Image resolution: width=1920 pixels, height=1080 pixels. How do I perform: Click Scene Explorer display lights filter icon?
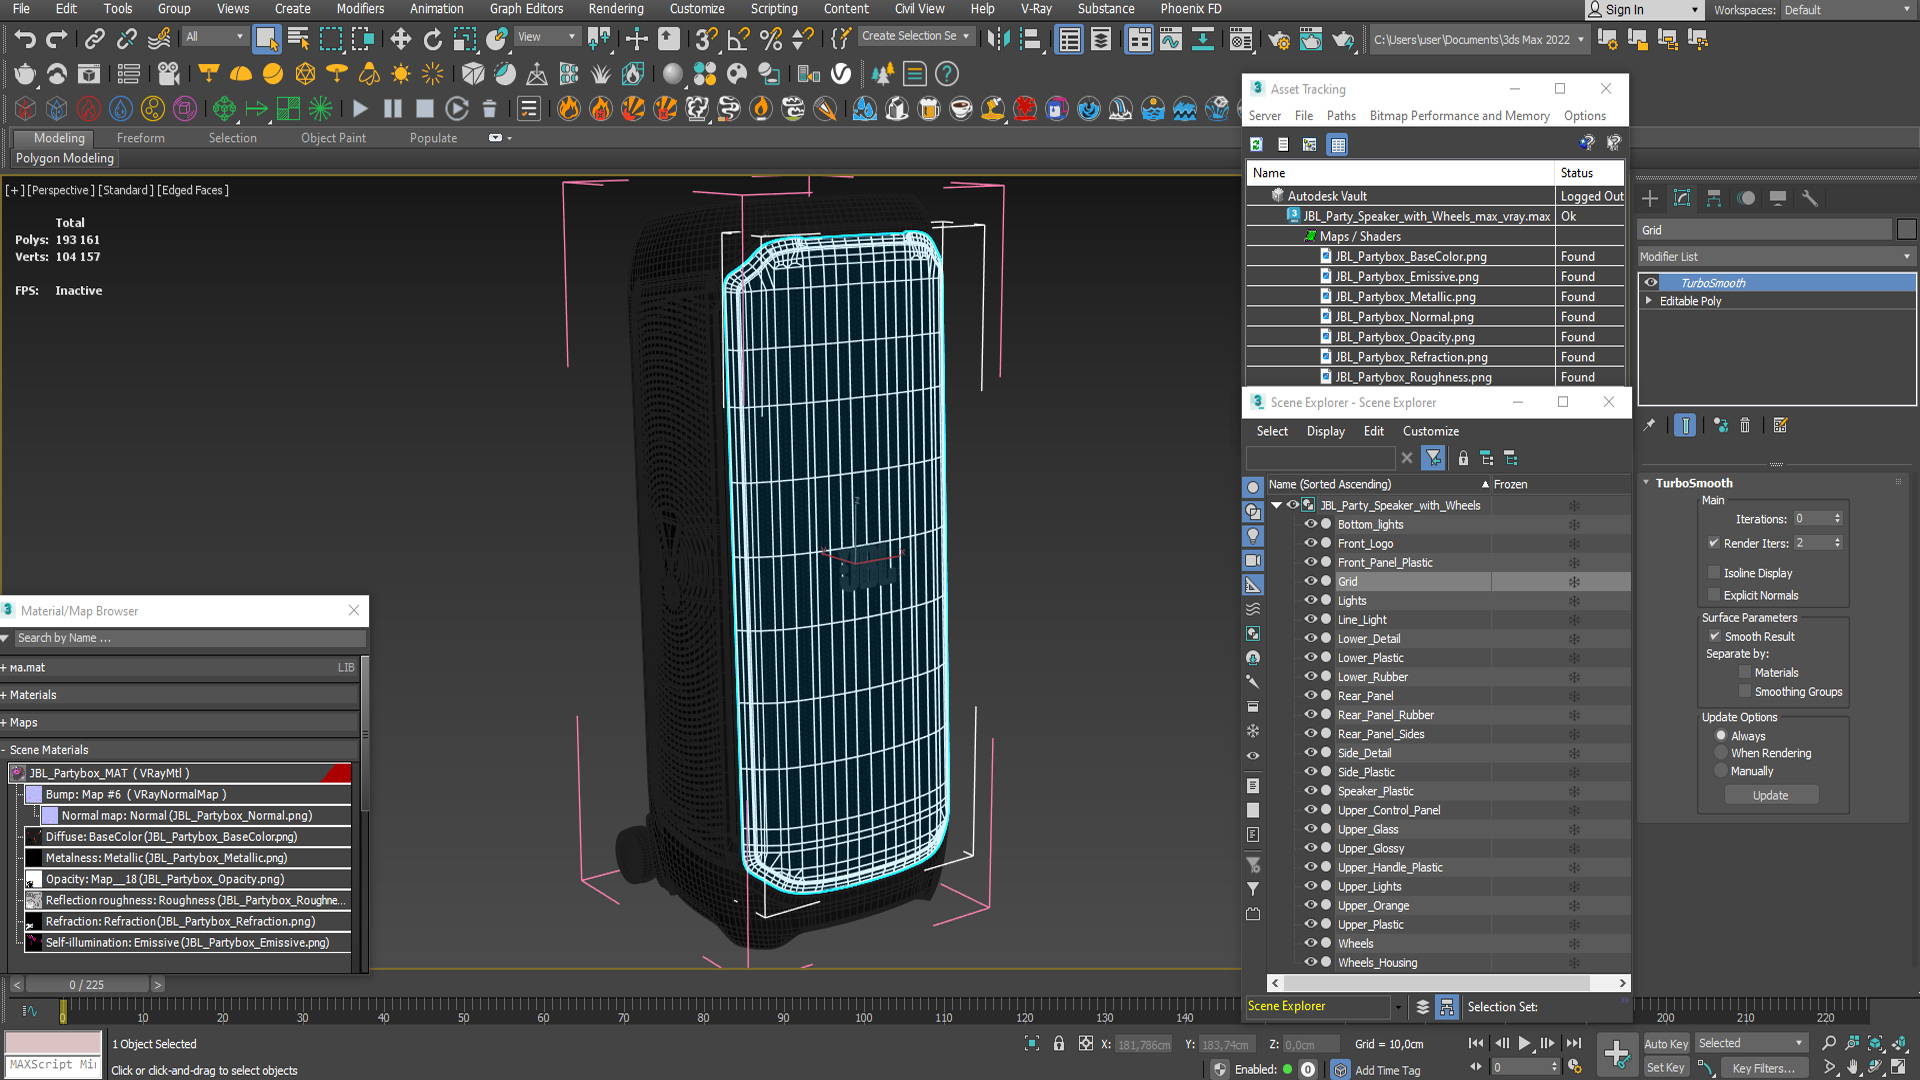point(1253,536)
